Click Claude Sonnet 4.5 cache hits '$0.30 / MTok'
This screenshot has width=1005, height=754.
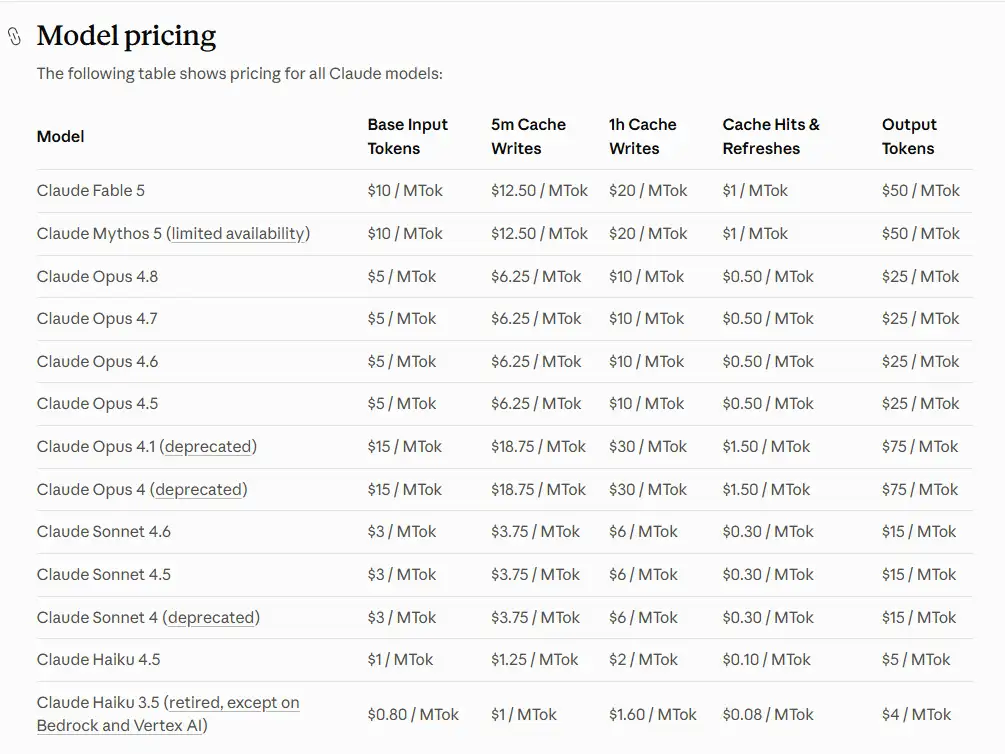click(768, 575)
